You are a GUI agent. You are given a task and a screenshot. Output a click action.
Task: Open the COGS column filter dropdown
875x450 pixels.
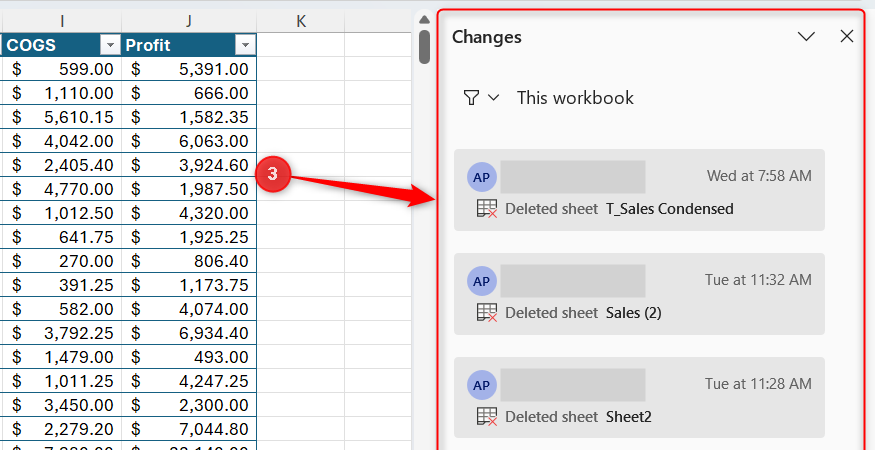[110, 45]
